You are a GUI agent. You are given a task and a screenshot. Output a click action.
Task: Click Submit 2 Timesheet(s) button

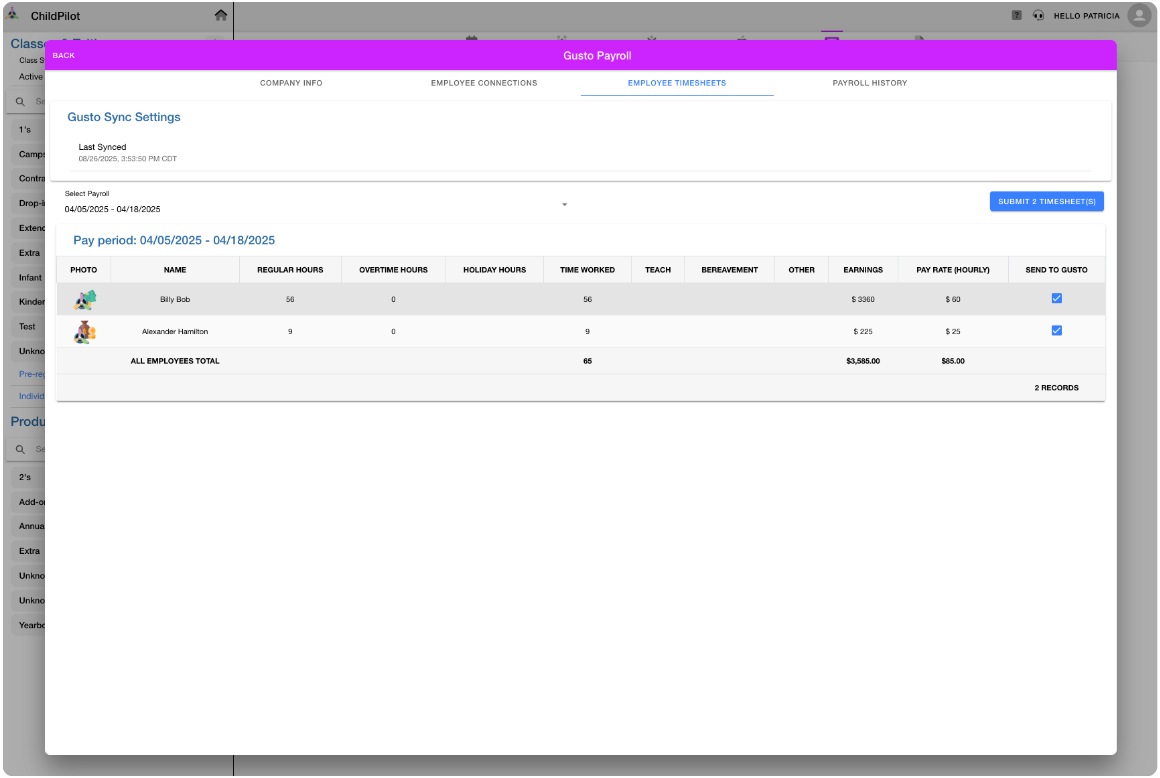1046,201
